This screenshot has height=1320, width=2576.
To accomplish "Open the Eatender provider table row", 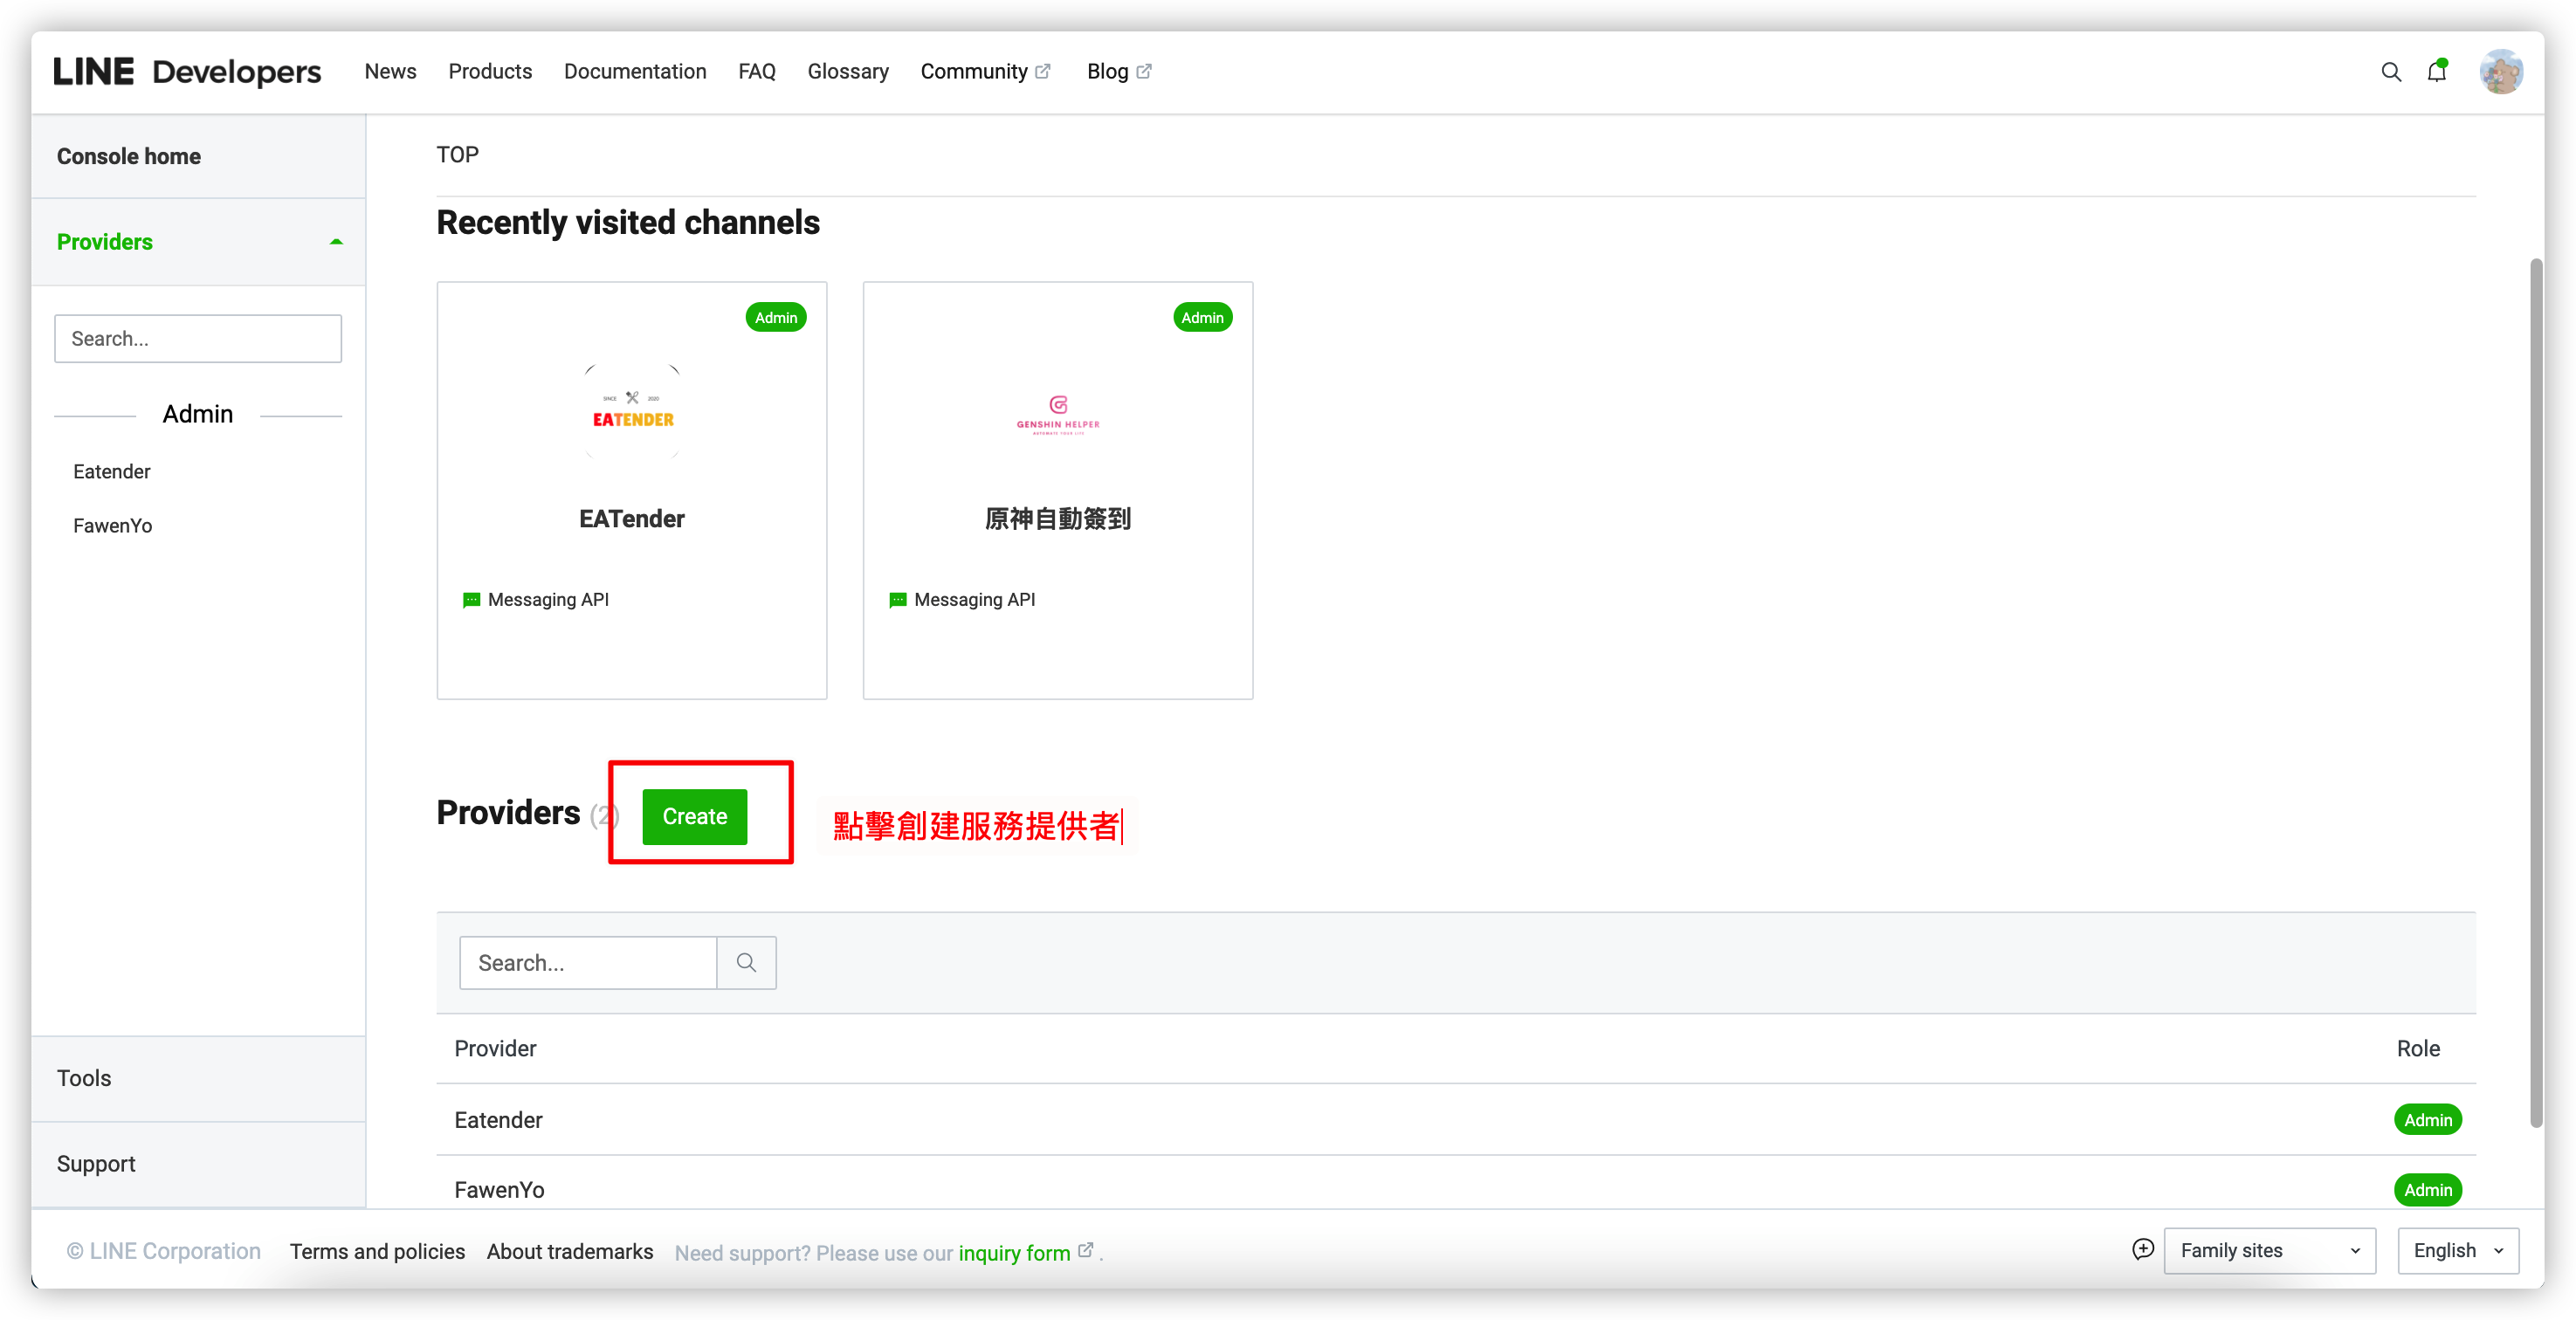I will tap(498, 1120).
